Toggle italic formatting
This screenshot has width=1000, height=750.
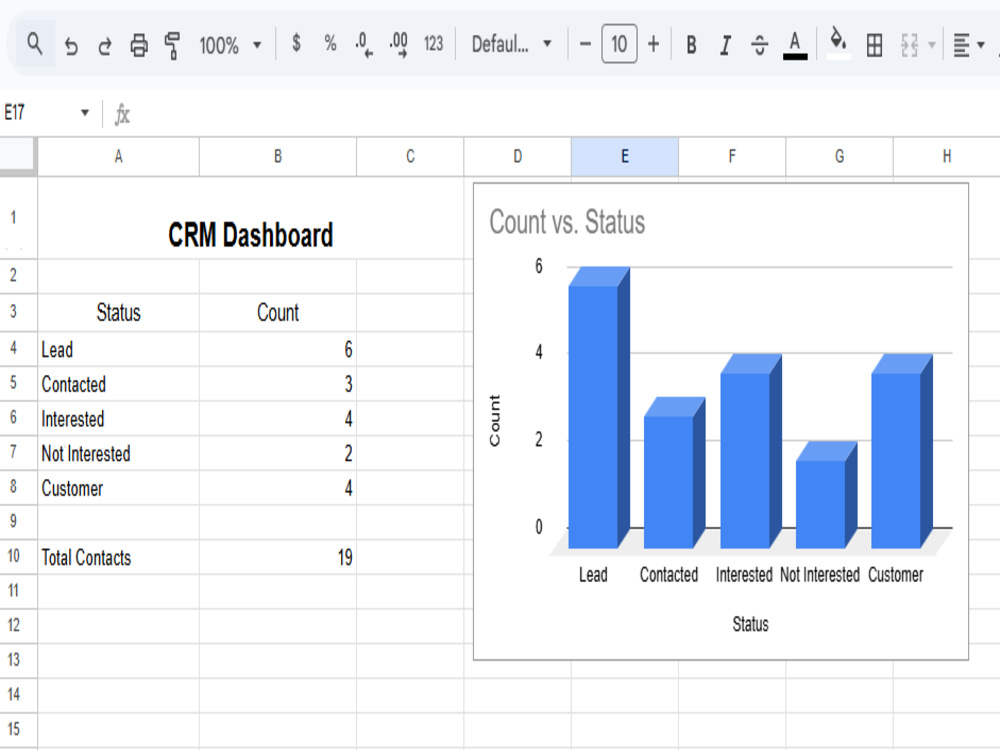pyautogui.click(x=725, y=45)
